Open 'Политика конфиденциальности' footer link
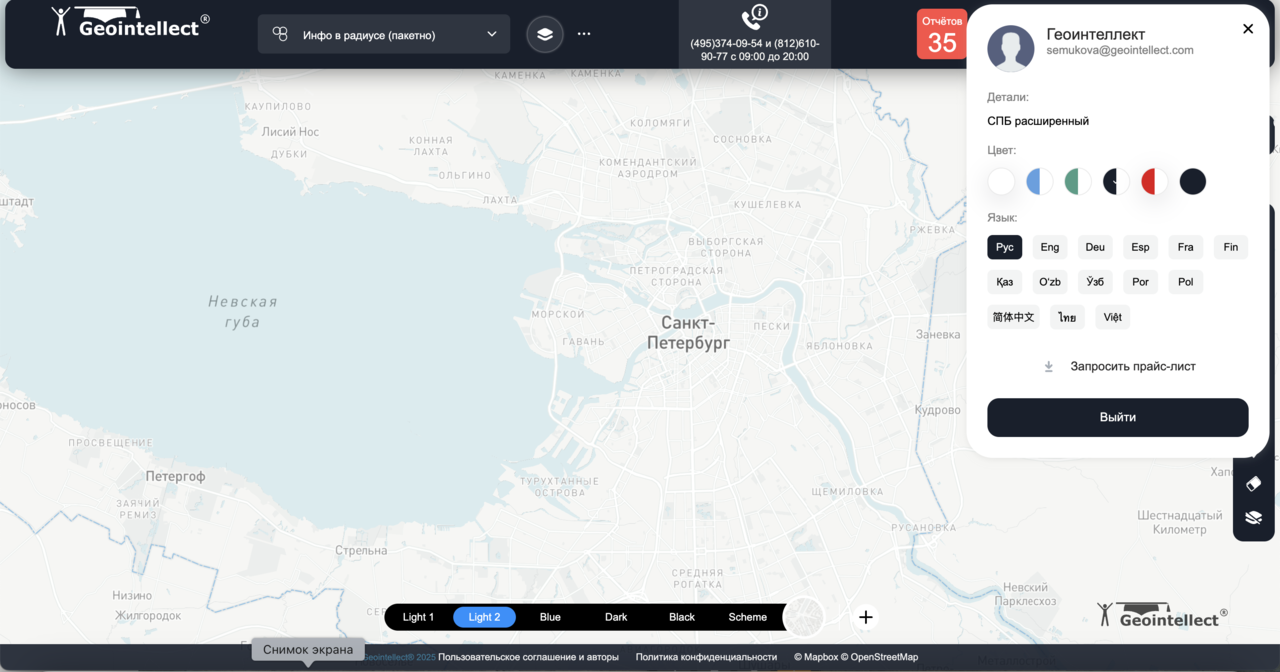Screen dimensions: 1280x672 (706, 657)
